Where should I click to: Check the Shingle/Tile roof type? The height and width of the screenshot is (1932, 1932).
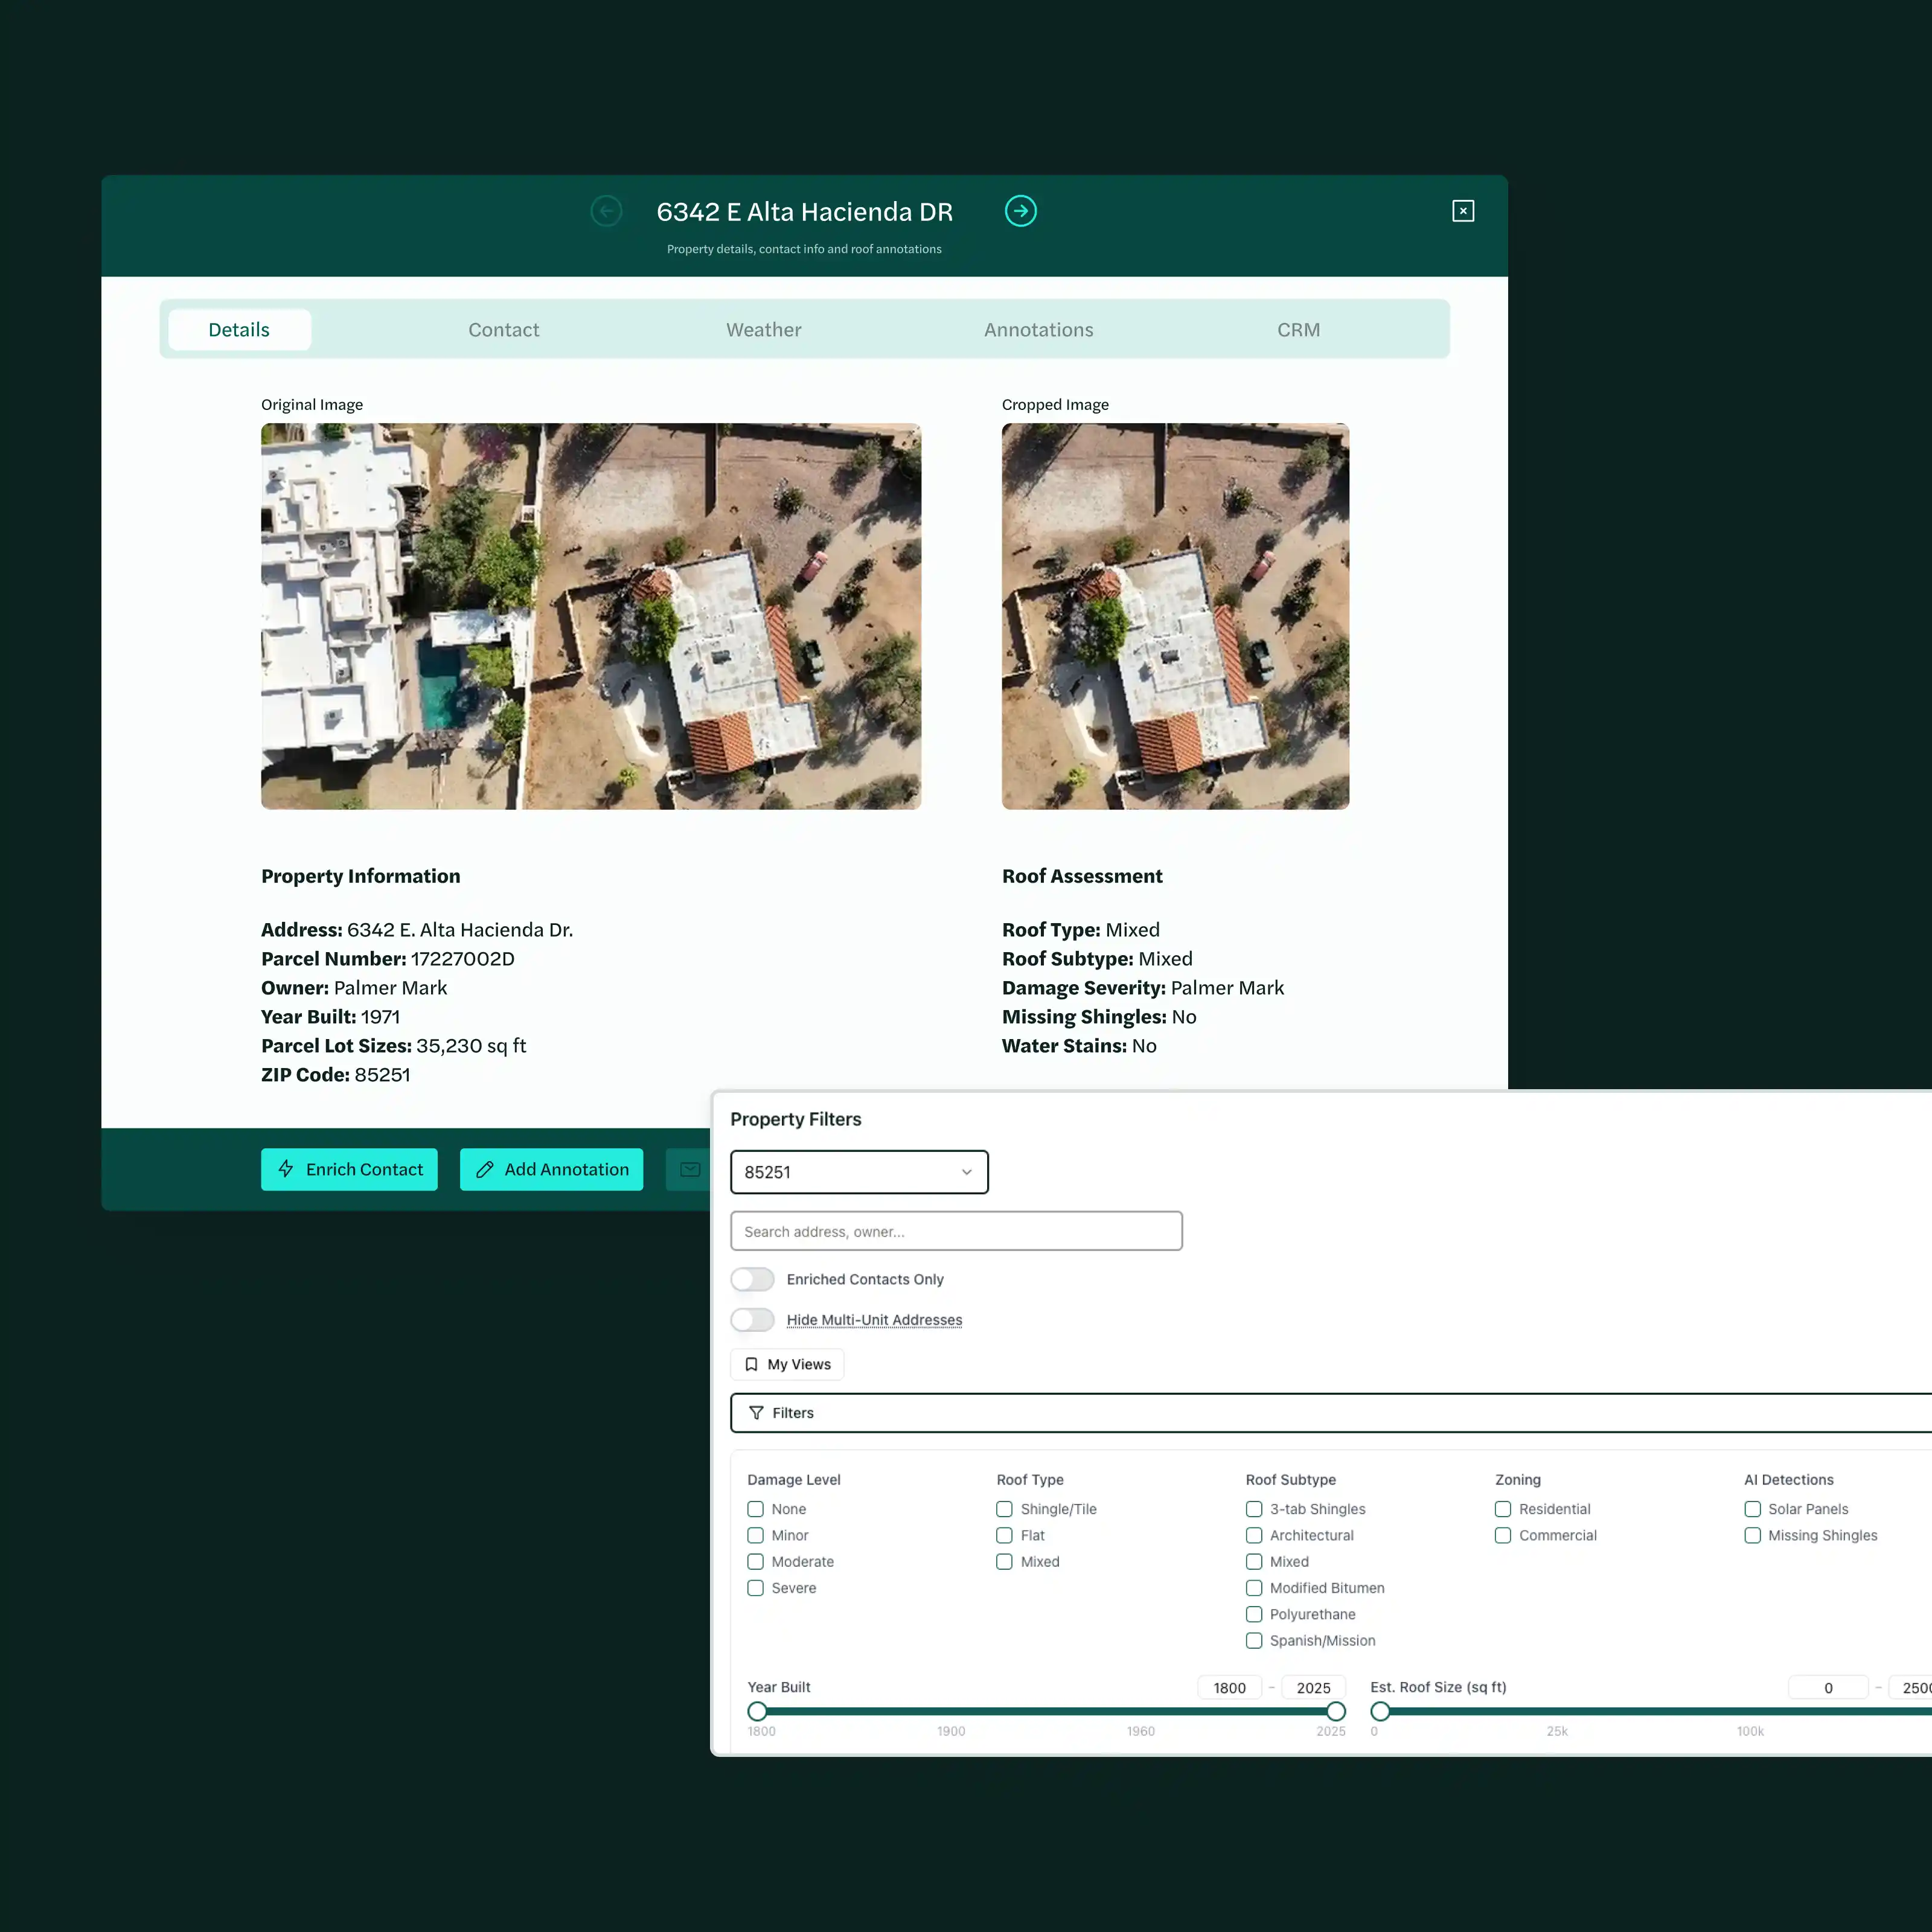click(x=1004, y=1509)
